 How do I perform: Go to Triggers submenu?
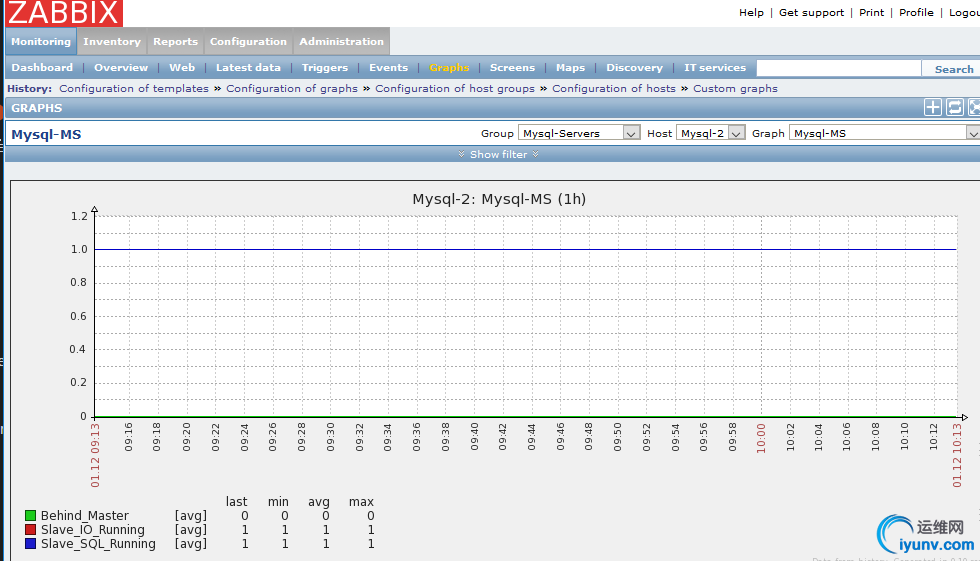pyautogui.click(x=324, y=67)
